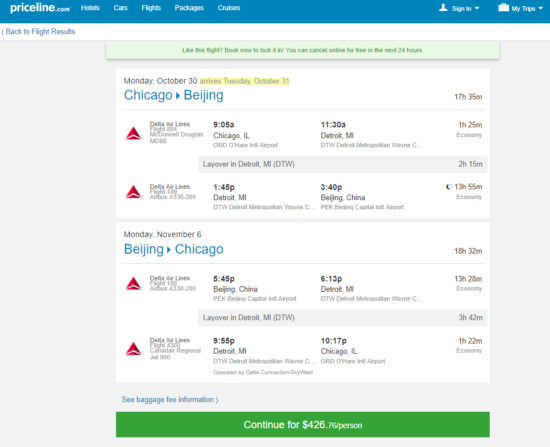This screenshot has height=447, width=550.
Task: Expand the My Trips dropdown arrow
Action: pyautogui.click(x=541, y=8)
